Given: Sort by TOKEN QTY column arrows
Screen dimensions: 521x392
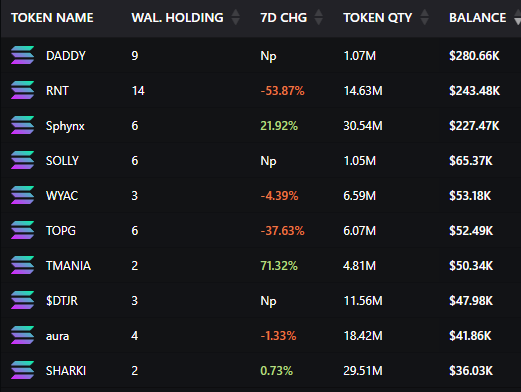Looking at the screenshot, I should 424,17.
